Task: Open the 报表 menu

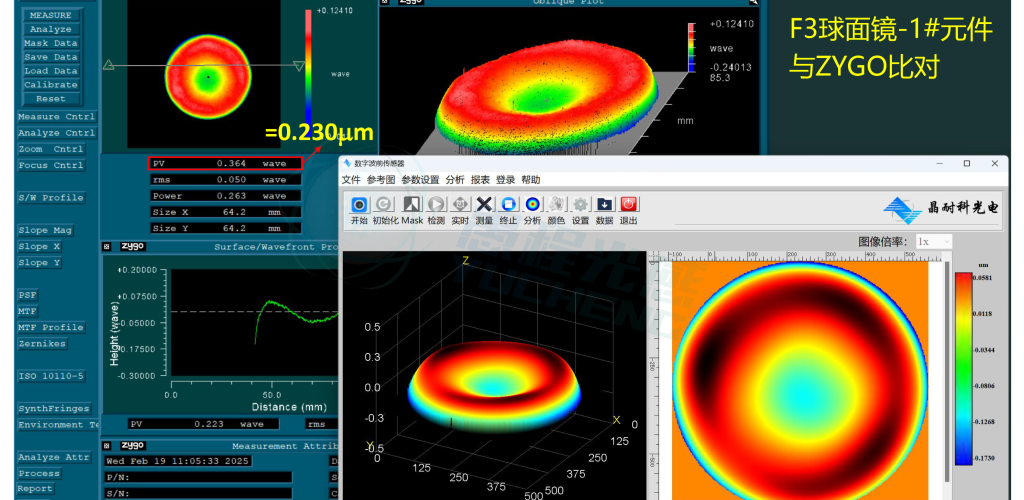Action: tap(480, 180)
